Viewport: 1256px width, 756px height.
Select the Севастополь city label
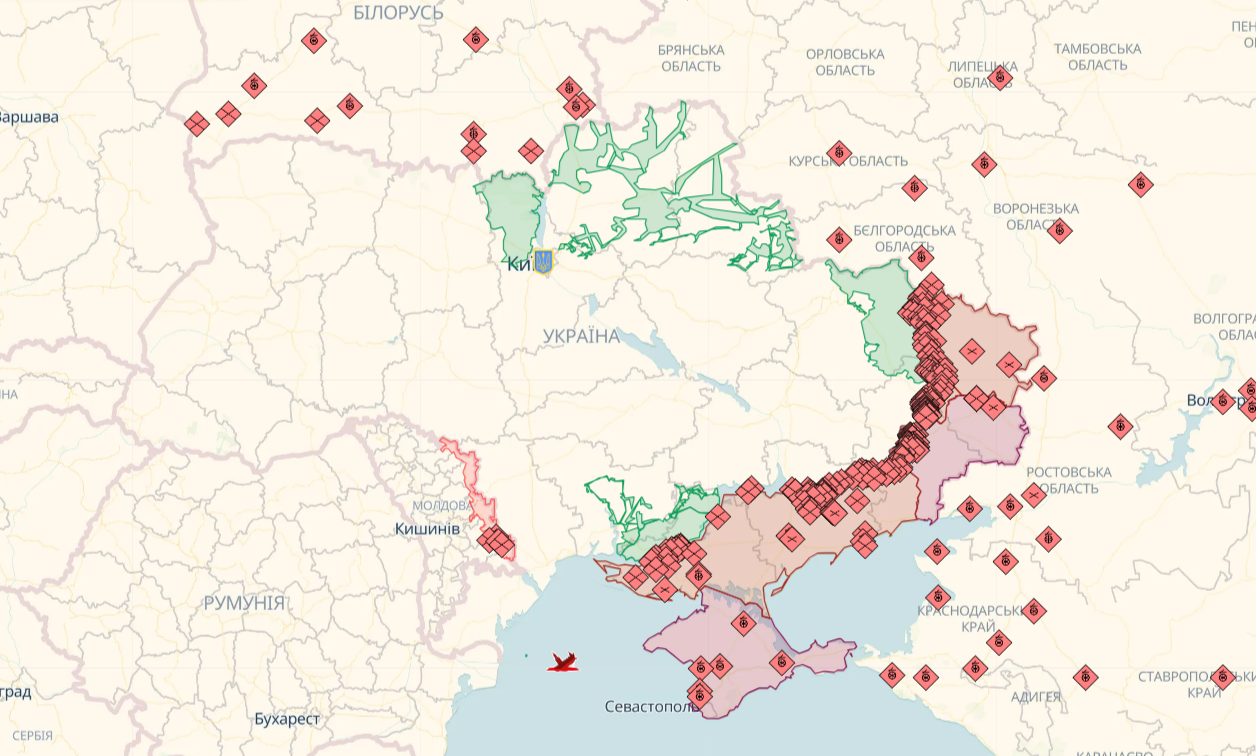coord(652,707)
